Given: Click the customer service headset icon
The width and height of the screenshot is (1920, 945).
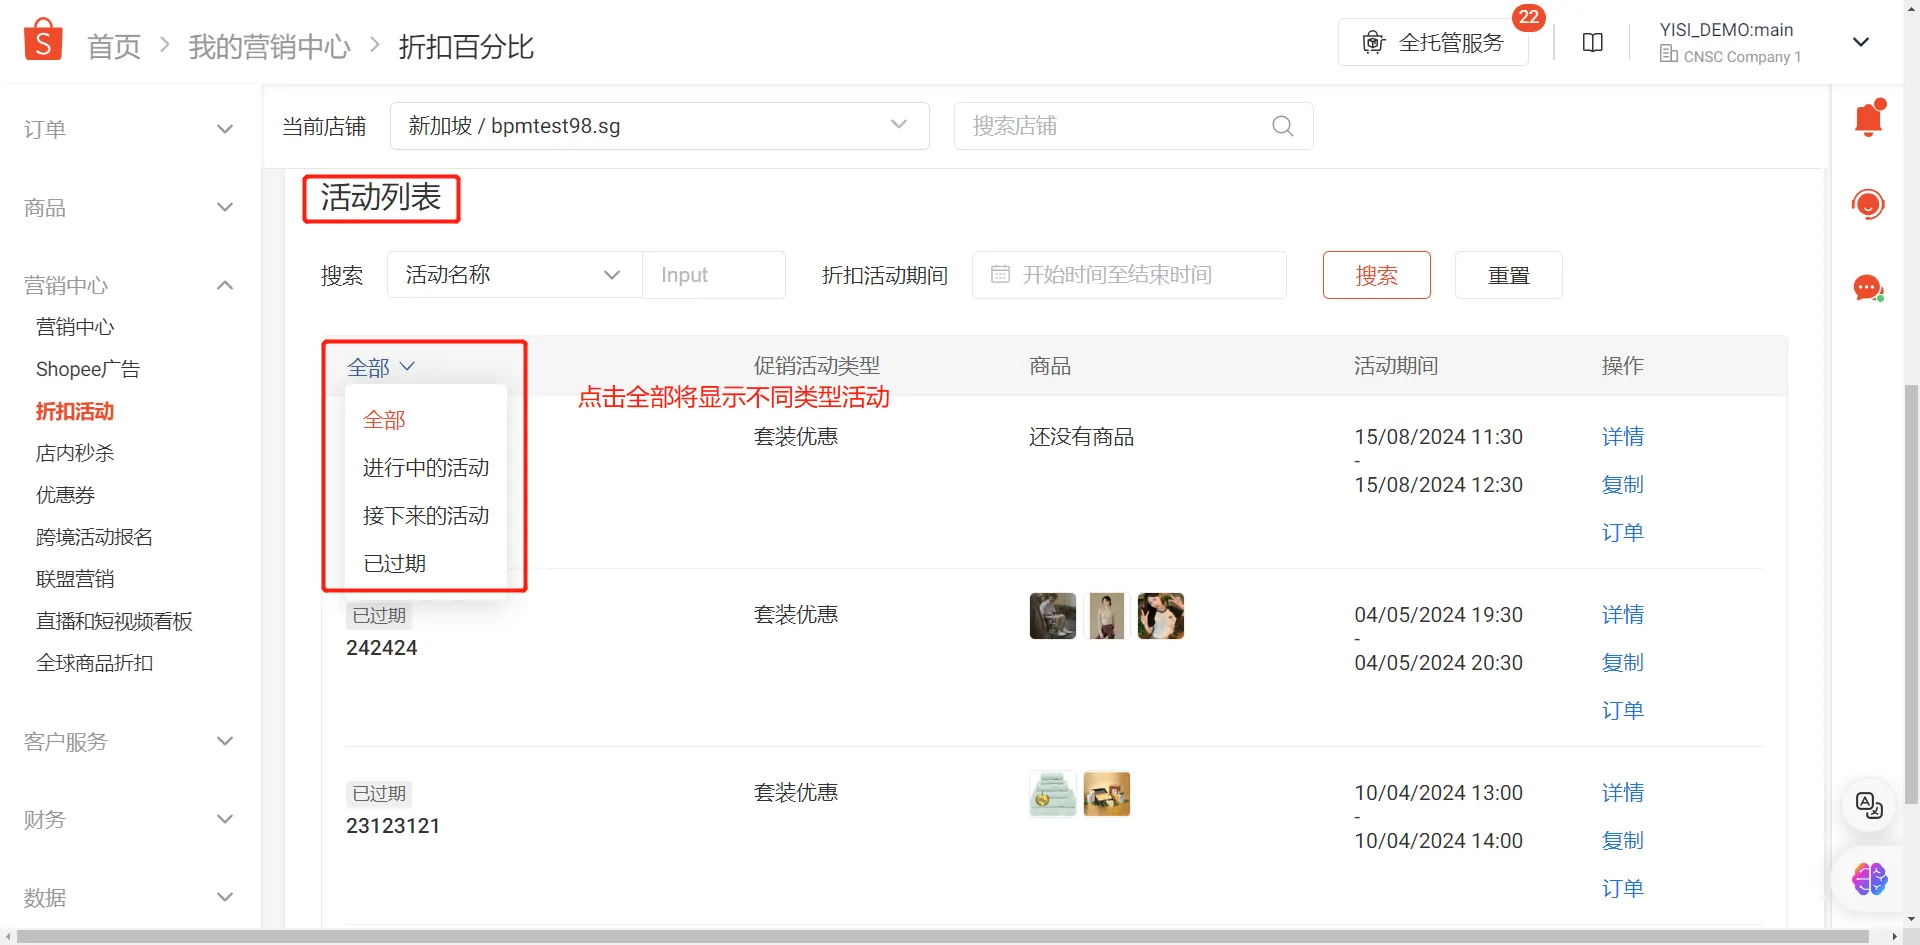Looking at the screenshot, I should 1868,203.
